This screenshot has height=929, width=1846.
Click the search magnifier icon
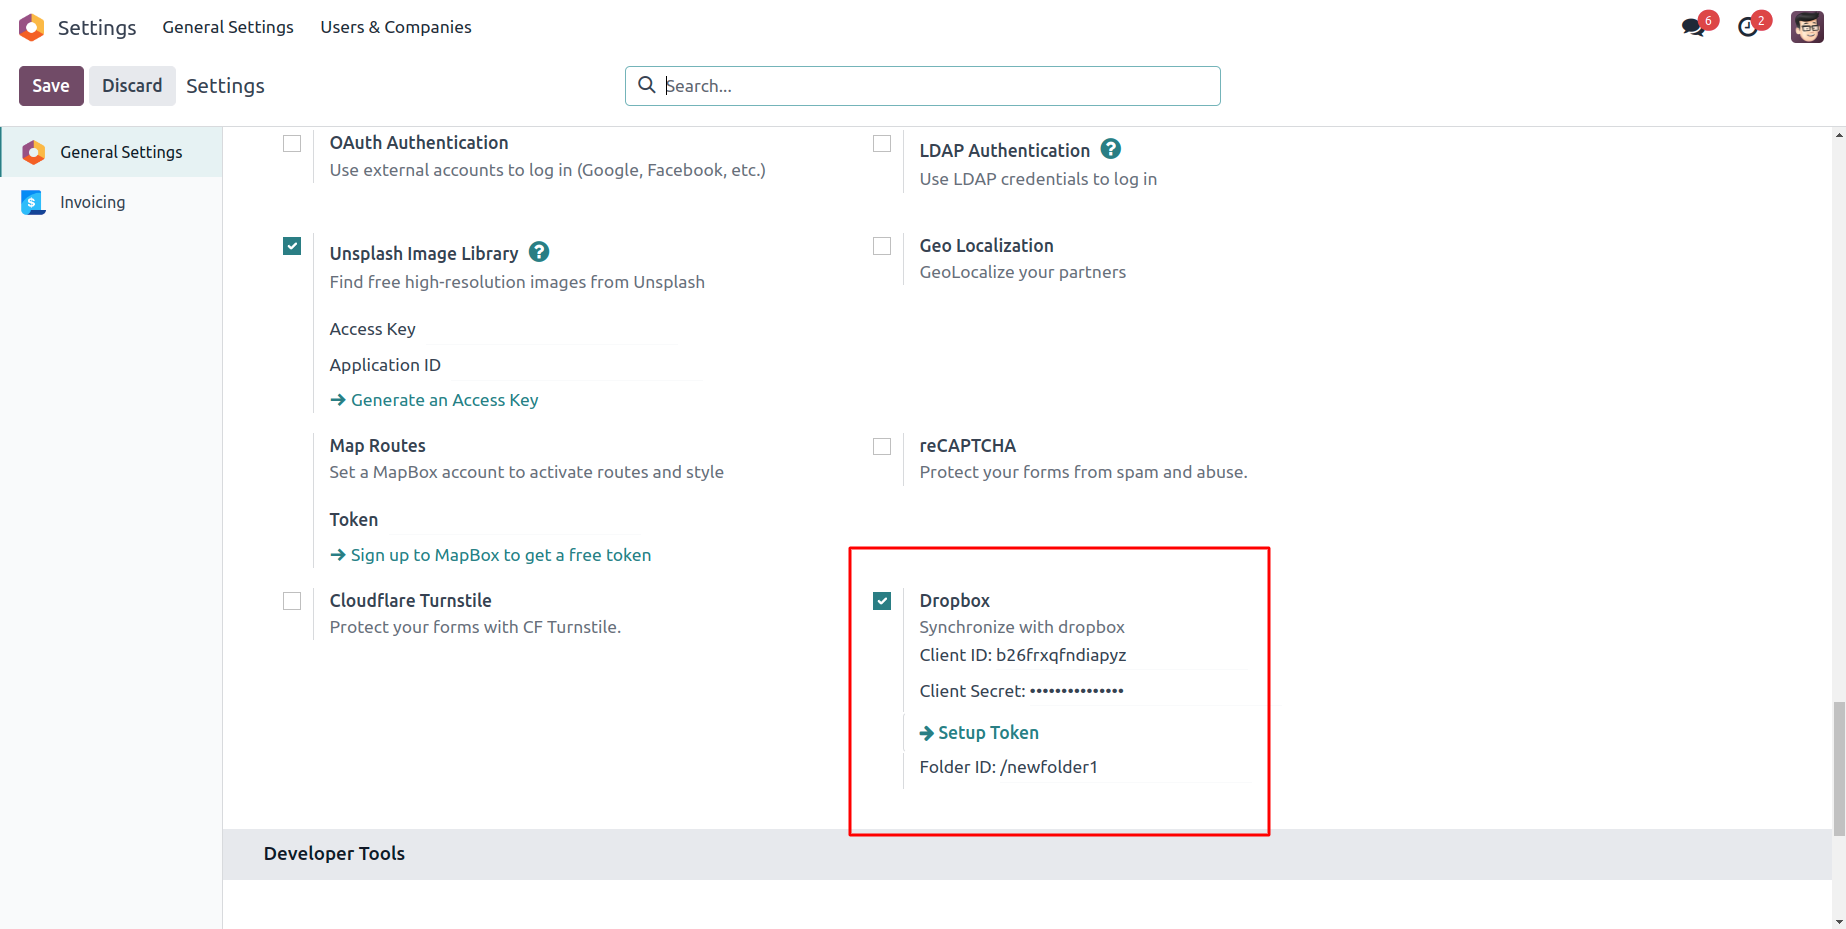(647, 85)
